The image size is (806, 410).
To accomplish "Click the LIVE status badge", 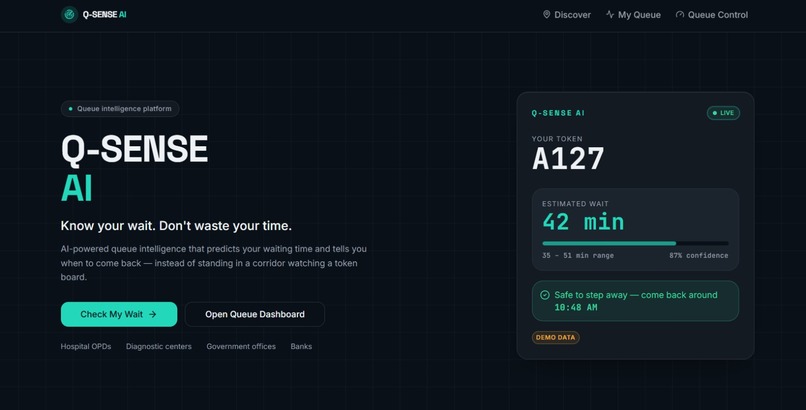I will tap(723, 113).
